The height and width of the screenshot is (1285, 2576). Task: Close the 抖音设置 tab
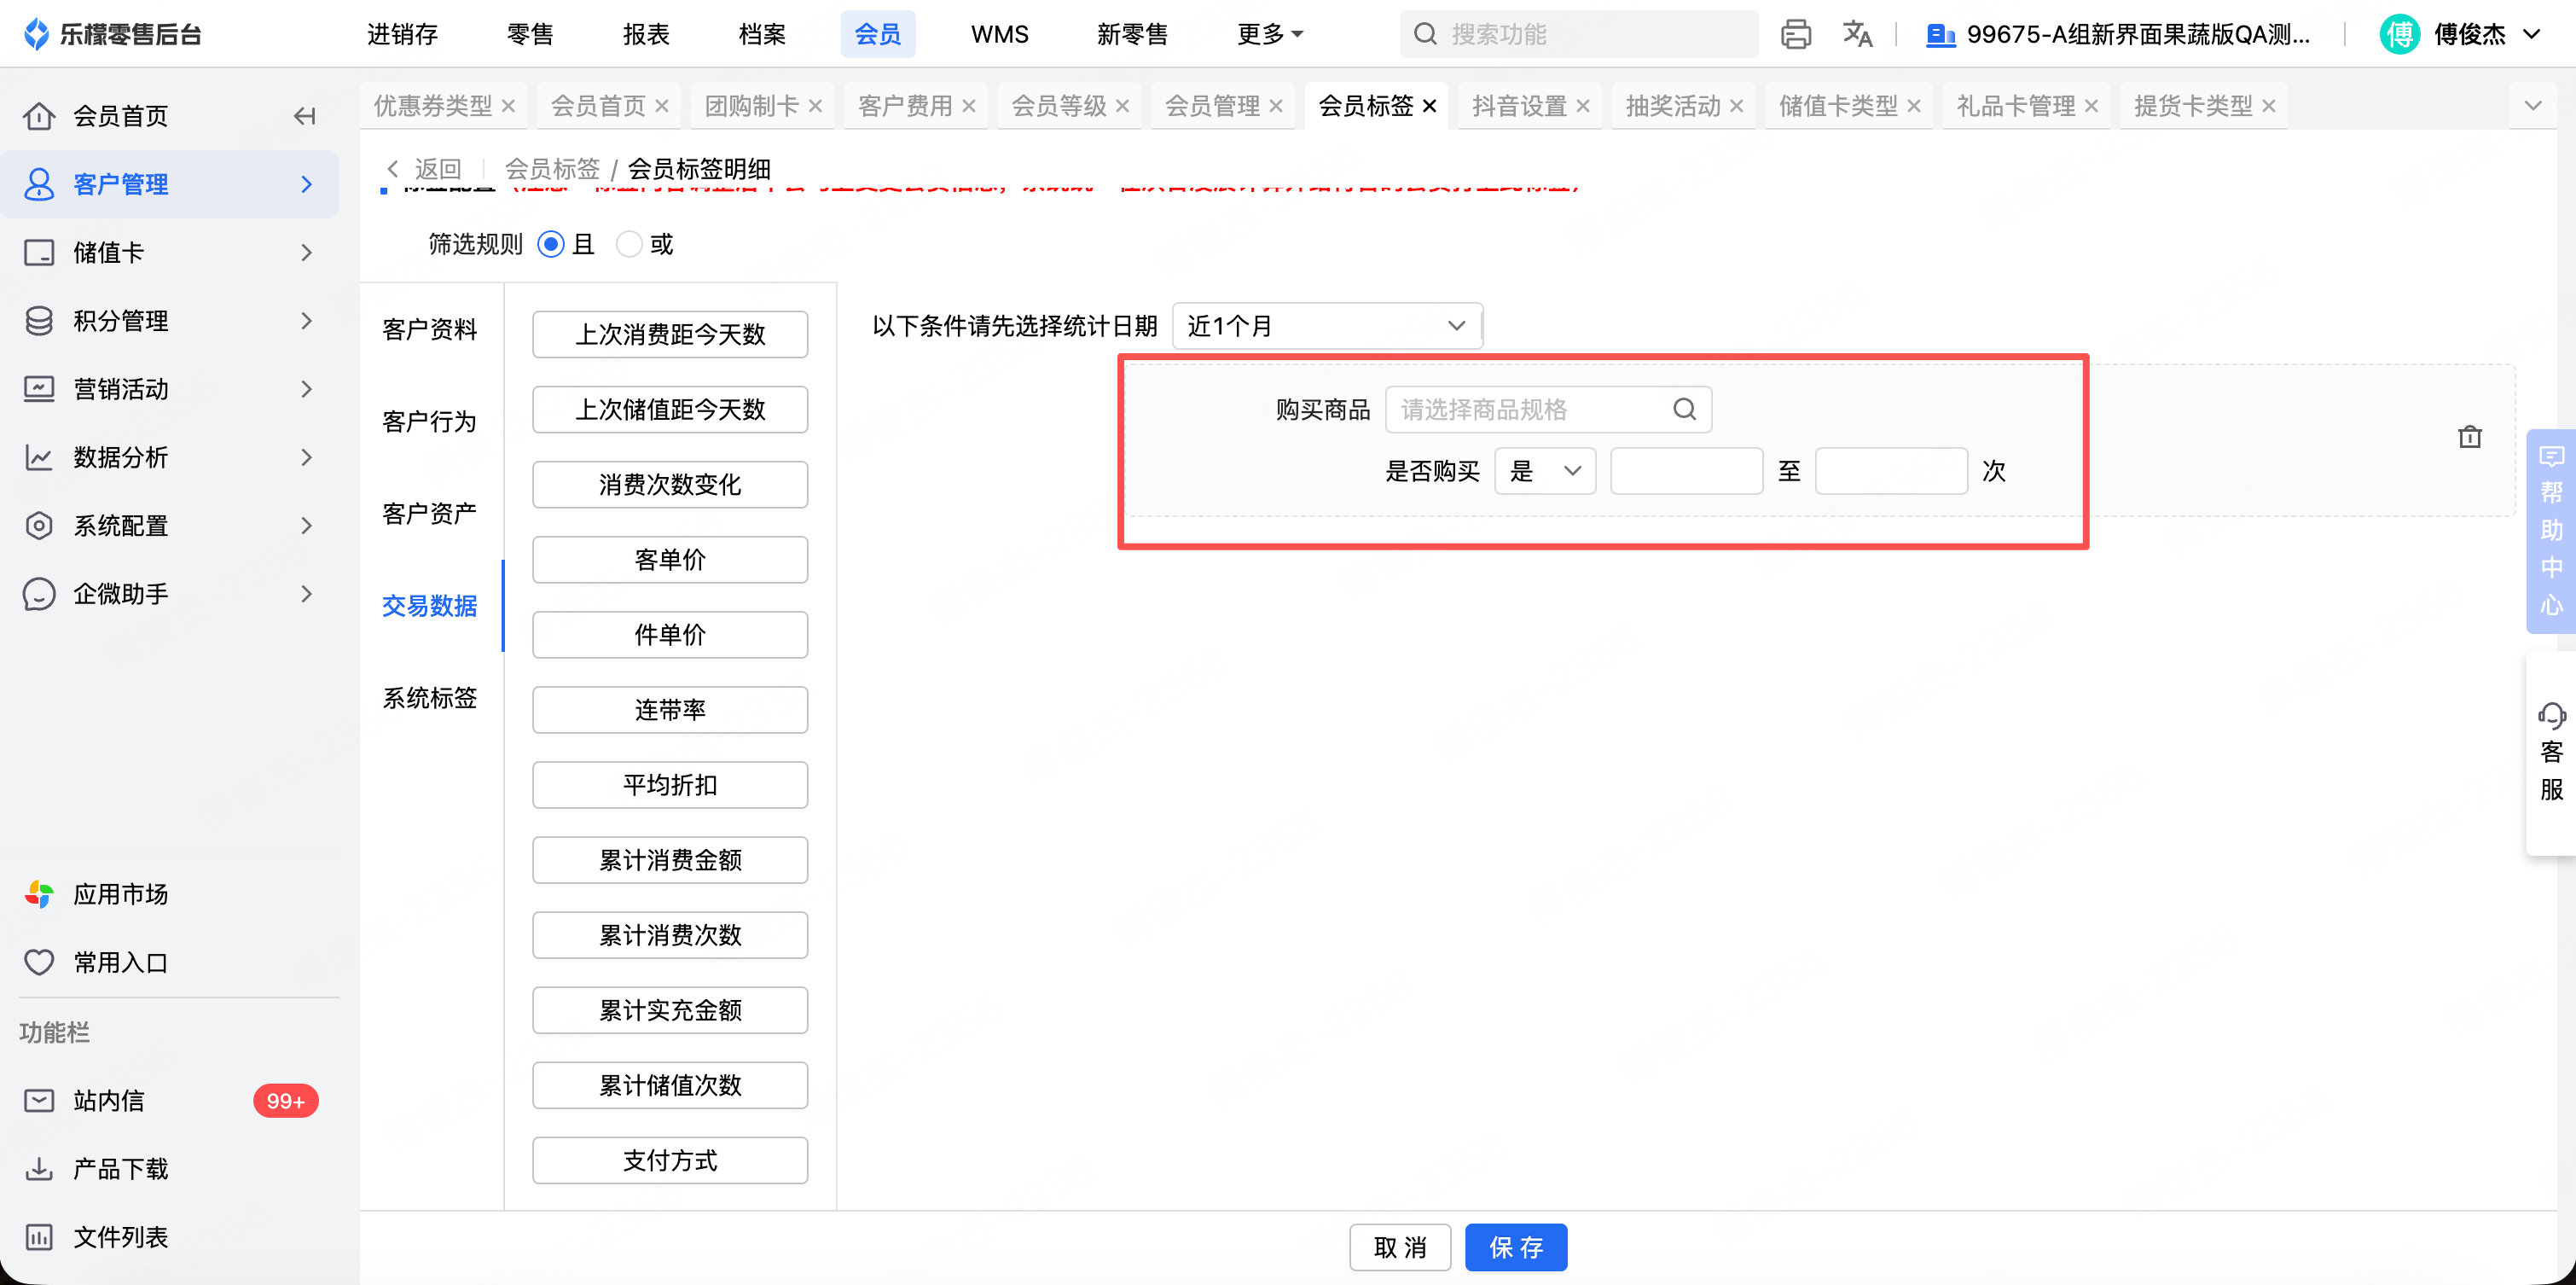tap(1583, 106)
